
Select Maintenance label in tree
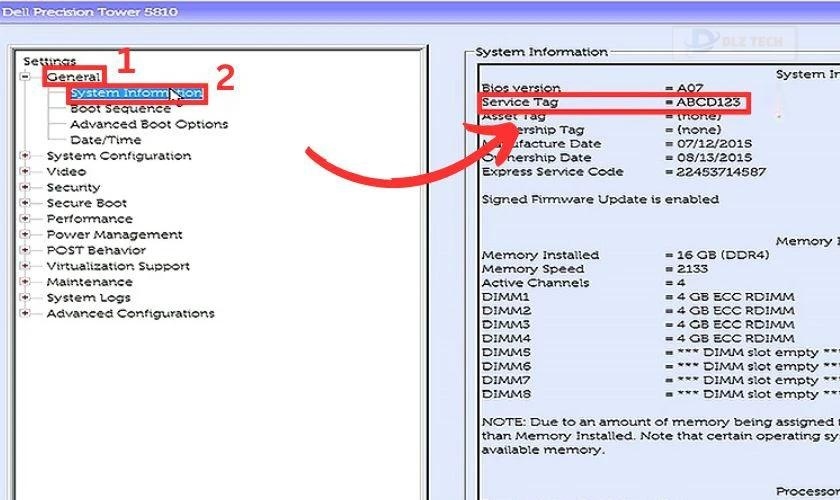(89, 282)
